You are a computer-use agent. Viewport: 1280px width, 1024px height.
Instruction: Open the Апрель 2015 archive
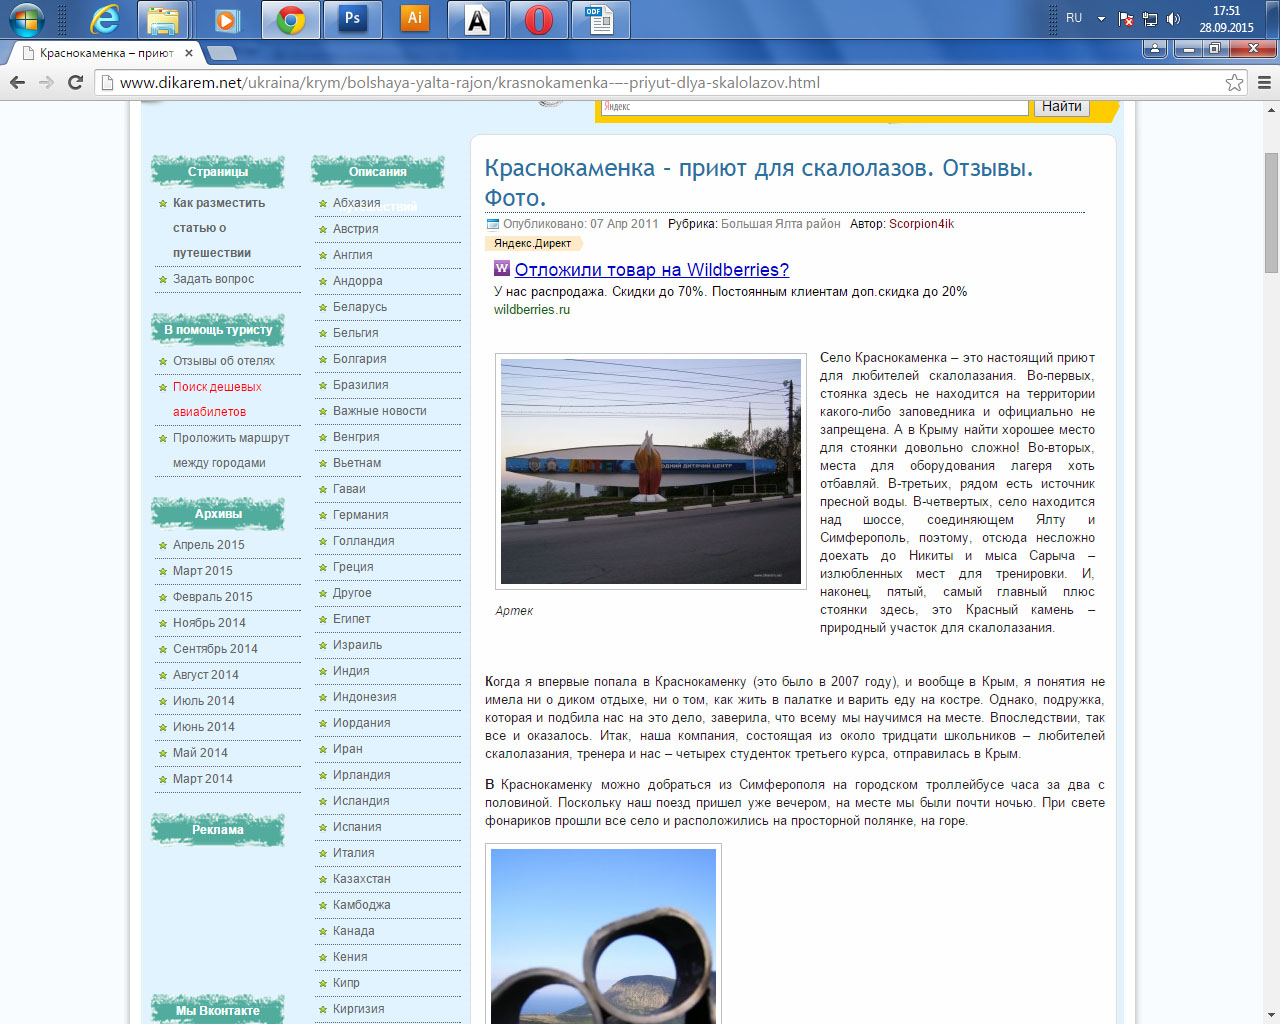click(x=208, y=545)
